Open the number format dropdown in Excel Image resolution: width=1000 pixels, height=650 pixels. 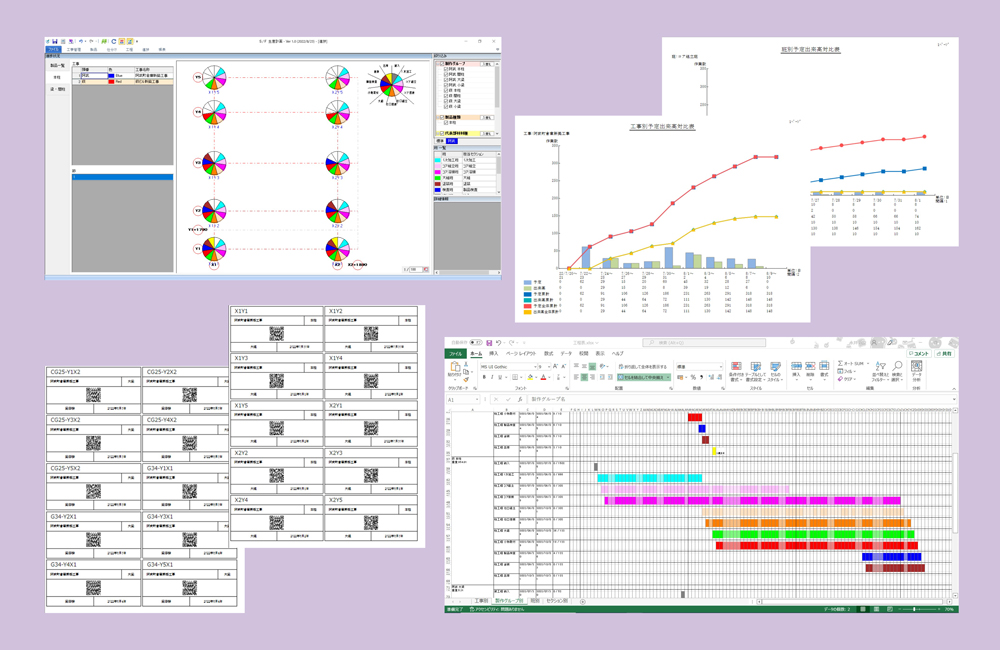721,367
